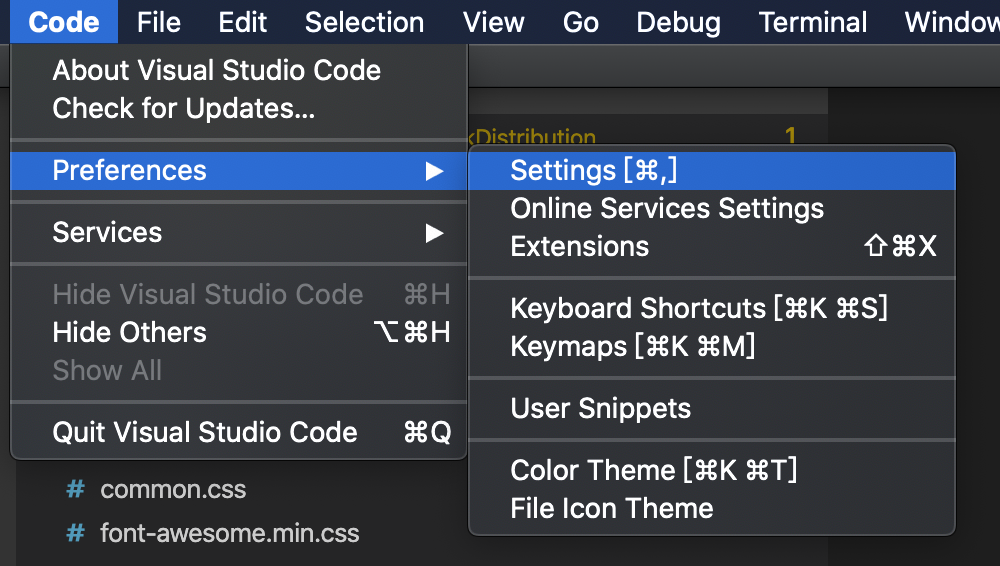Click the CSS hash icon beside font-awesome.min.css

[75, 533]
